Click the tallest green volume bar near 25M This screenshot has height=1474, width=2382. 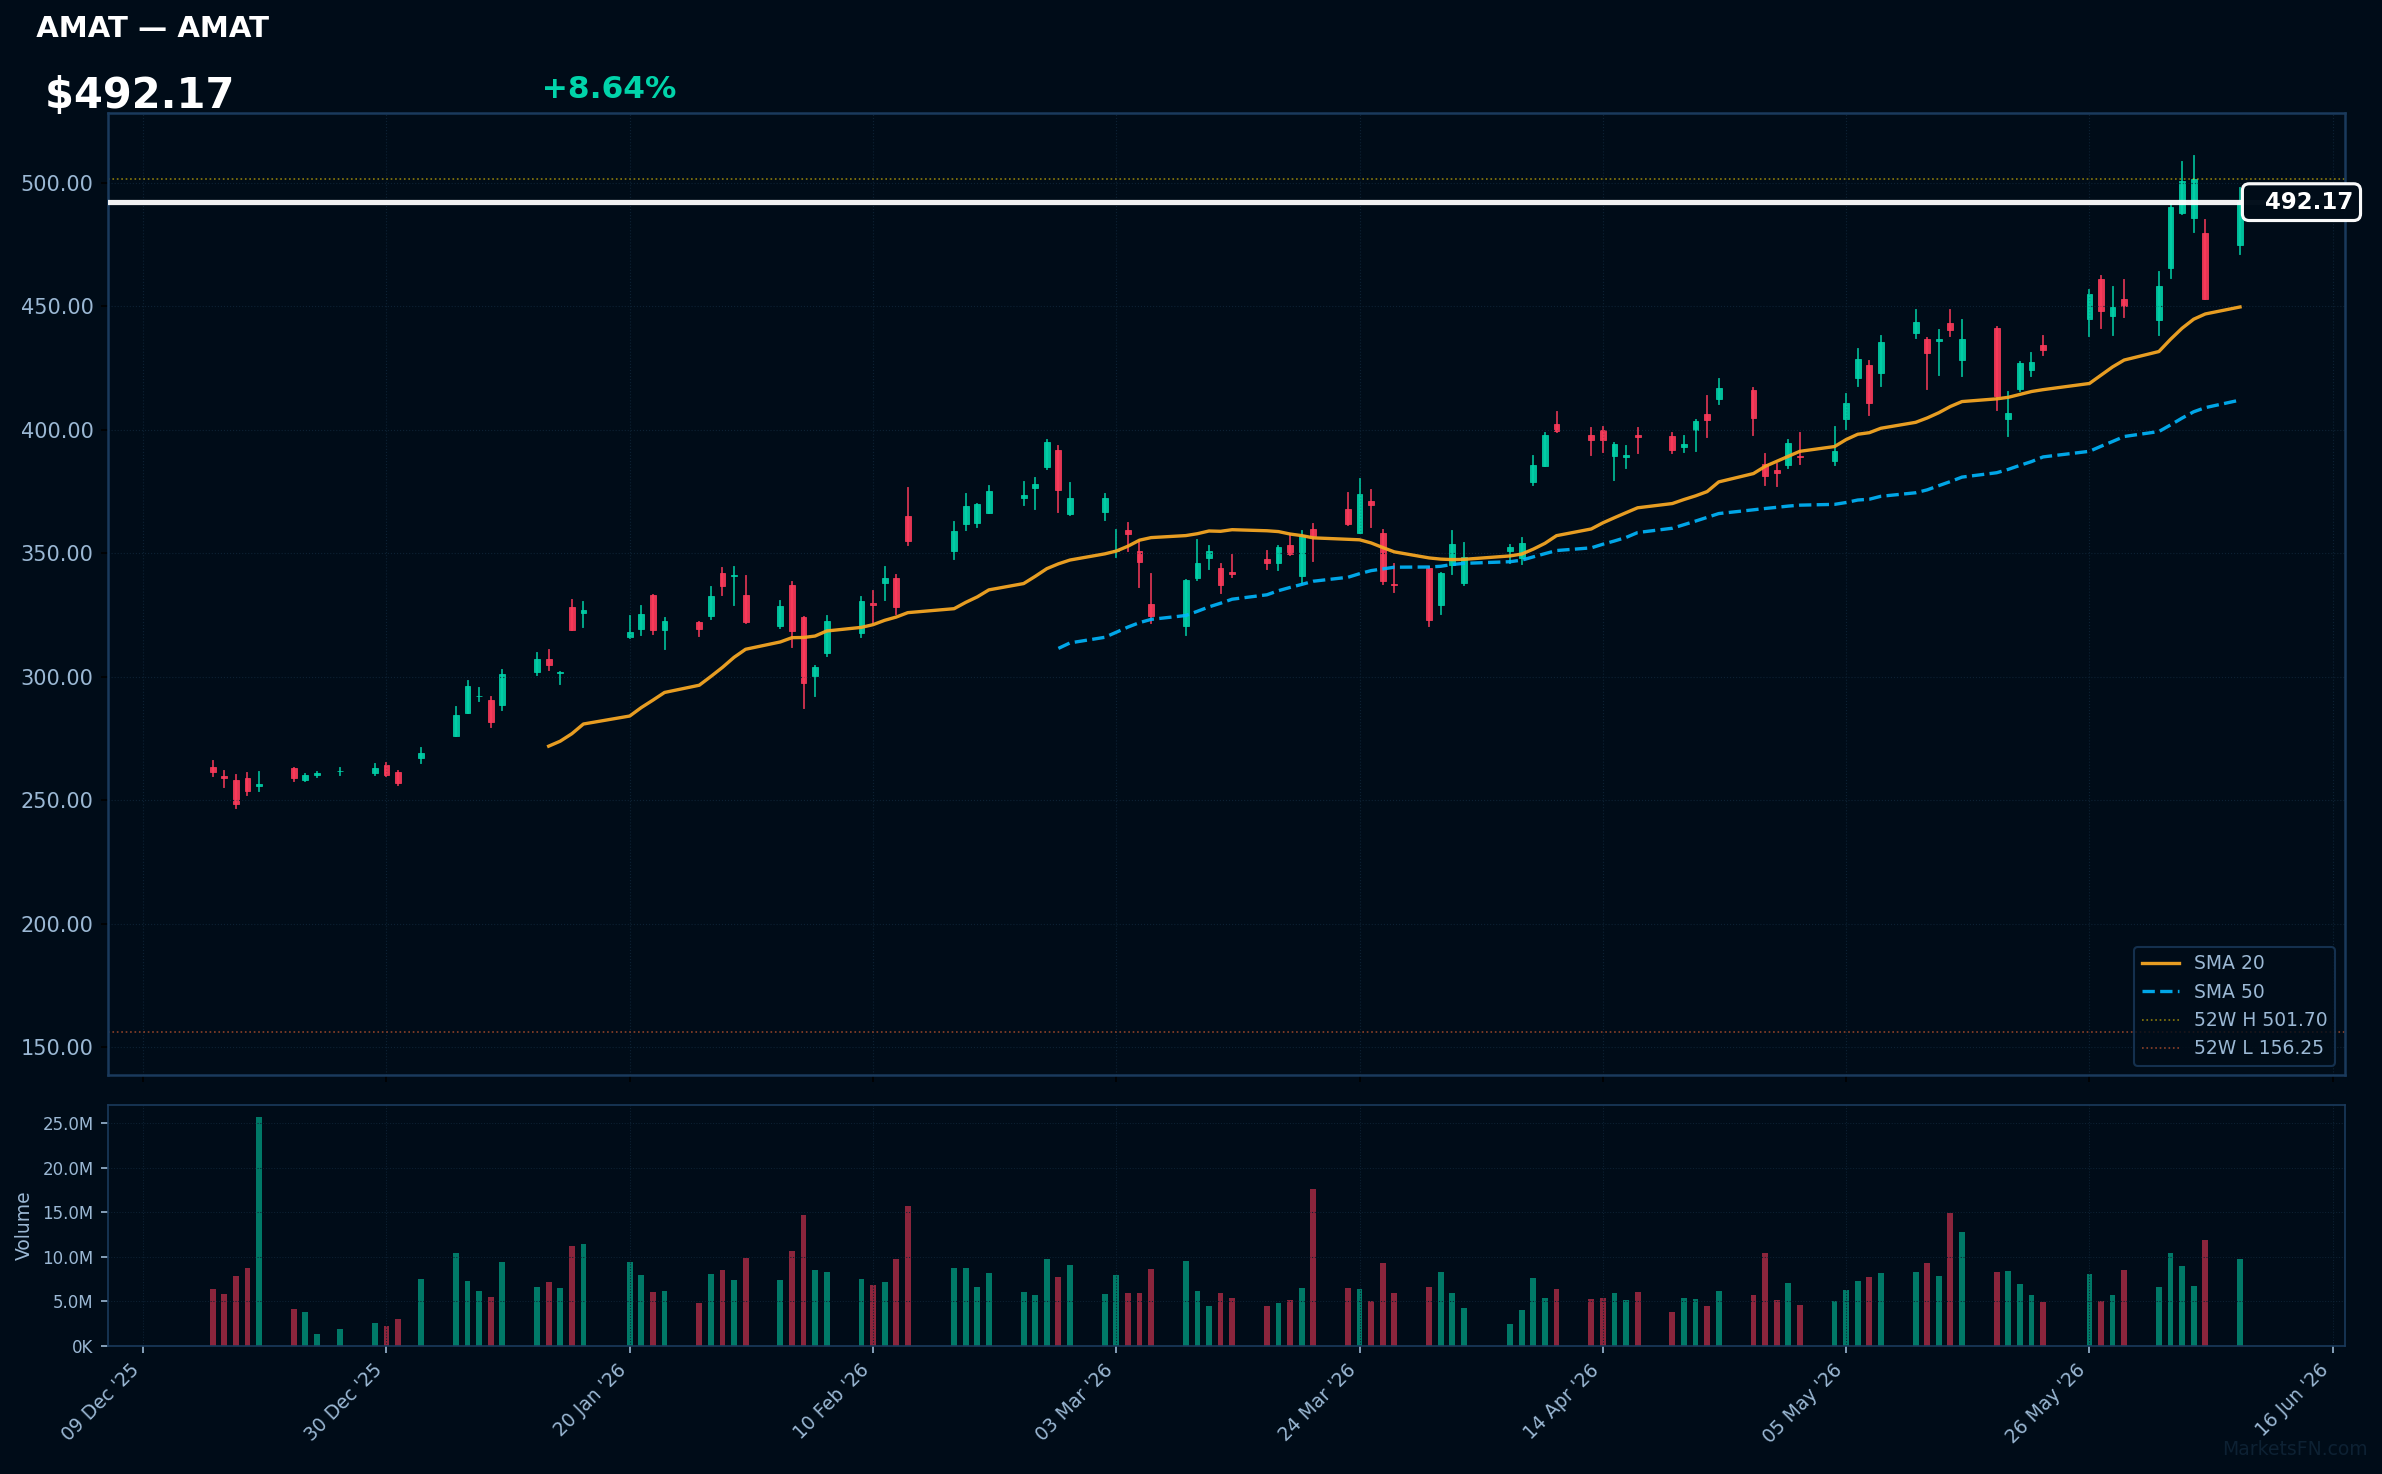(259, 1231)
